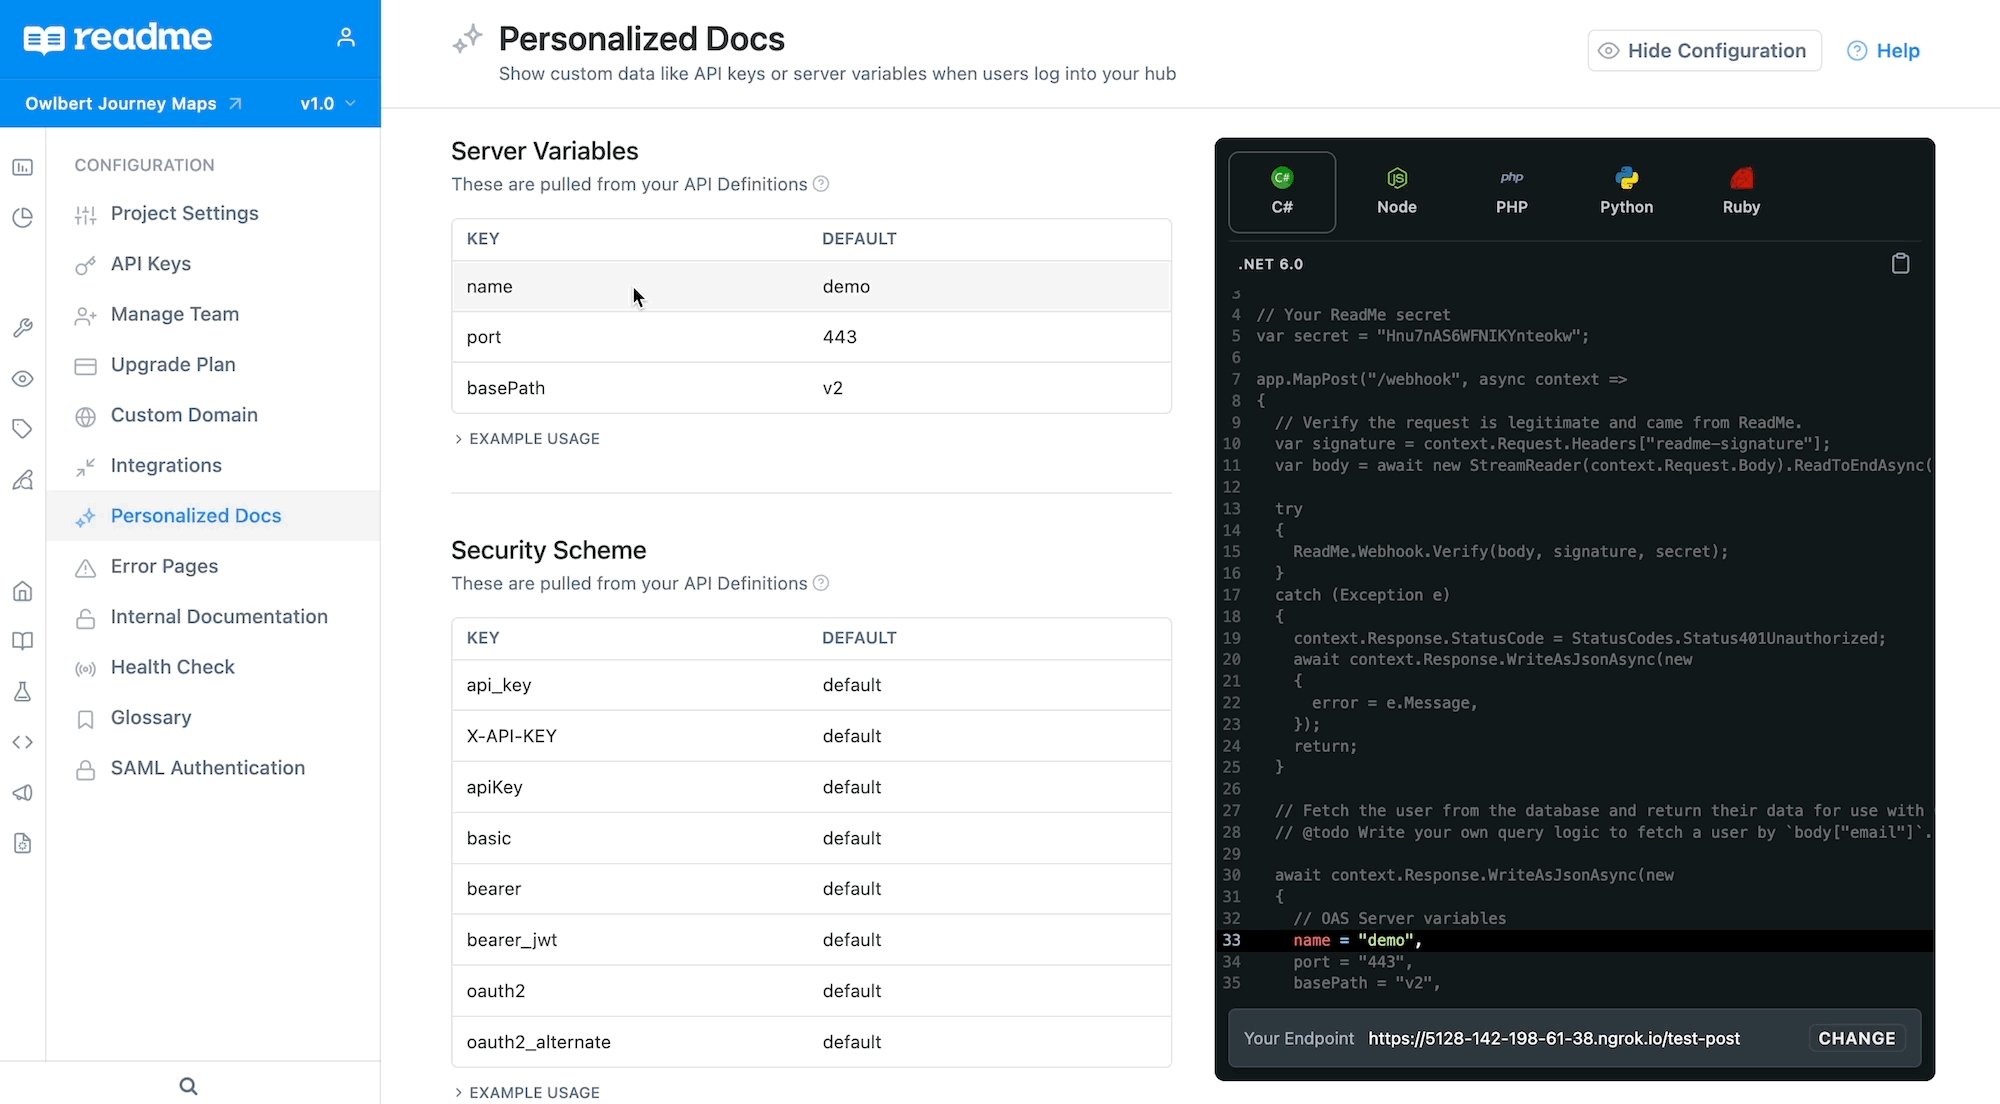This screenshot has height=1104, width=2000.
Task: Toggle the Personalized Docs menu item
Action: [197, 515]
